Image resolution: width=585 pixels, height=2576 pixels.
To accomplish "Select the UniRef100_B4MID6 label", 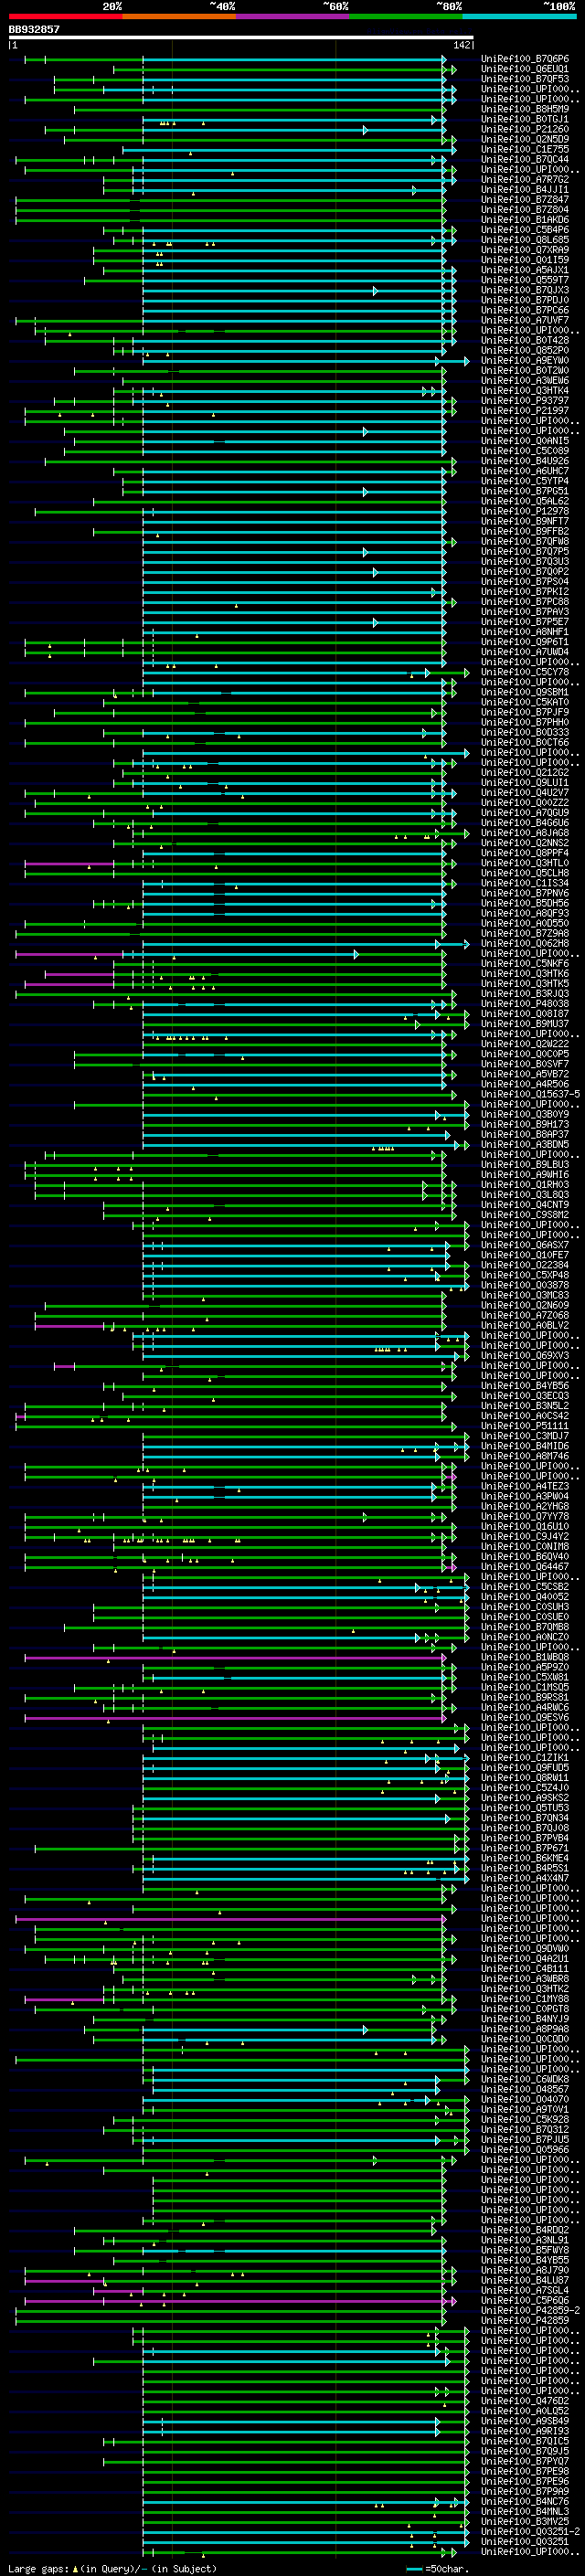I will pos(525,1446).
